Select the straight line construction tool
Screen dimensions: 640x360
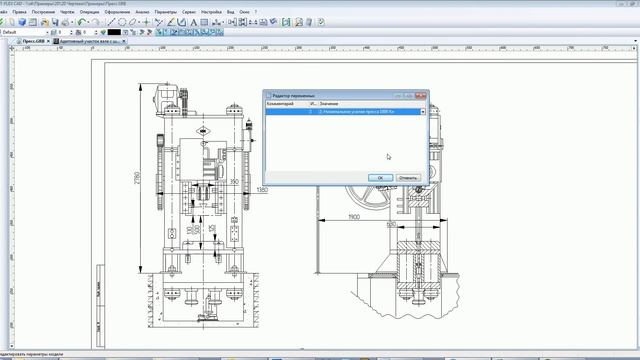coord(111,22)
